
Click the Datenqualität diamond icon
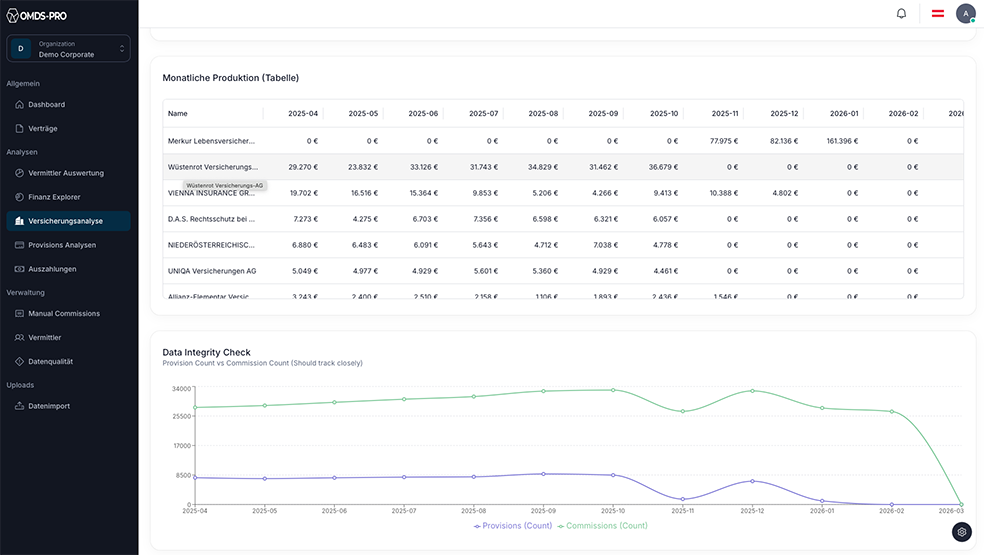(19, 361)
